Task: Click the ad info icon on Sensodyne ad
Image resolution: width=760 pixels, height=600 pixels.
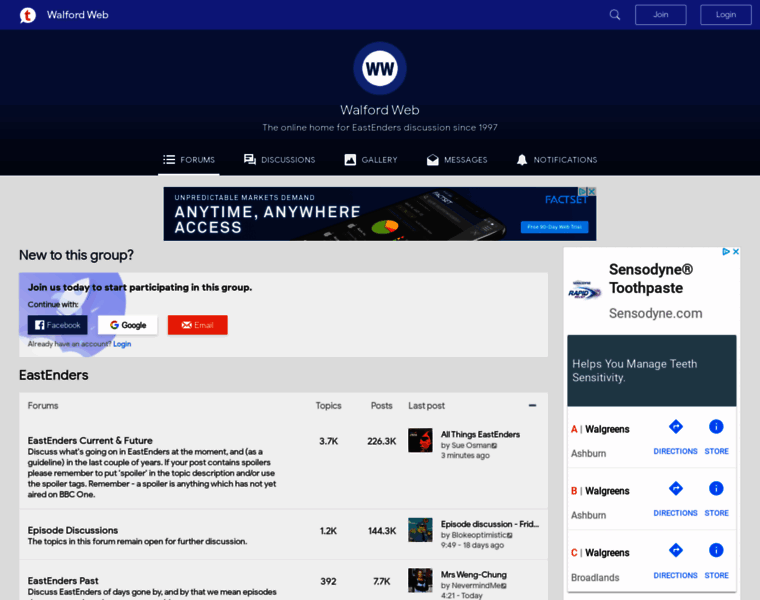Action: (x=726, y=252)
